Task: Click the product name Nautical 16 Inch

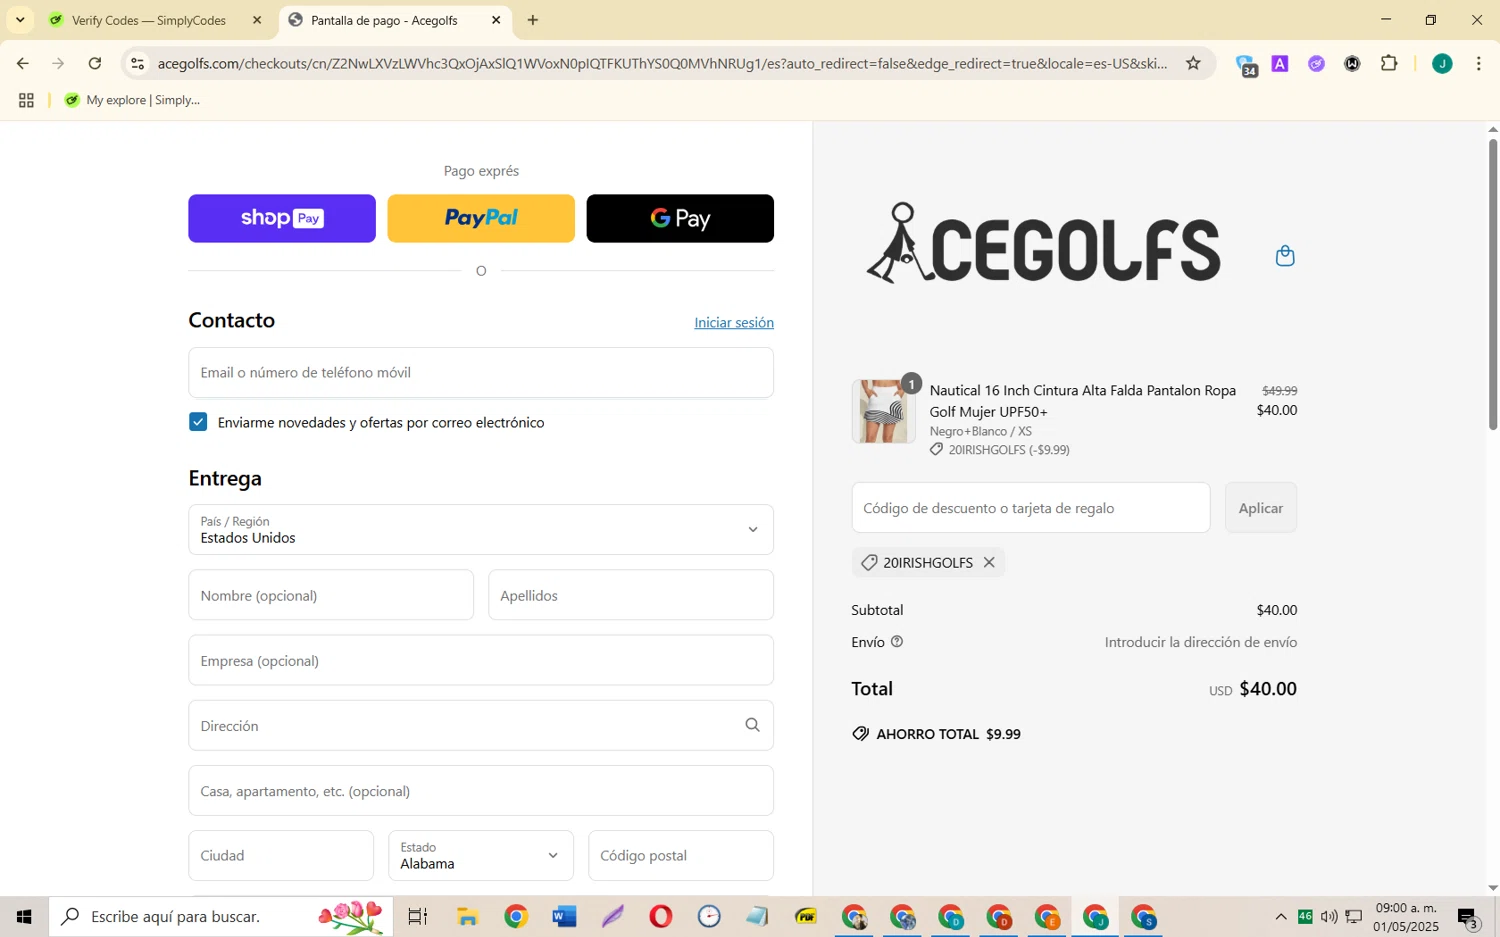Action: [x=1083, y=401]
